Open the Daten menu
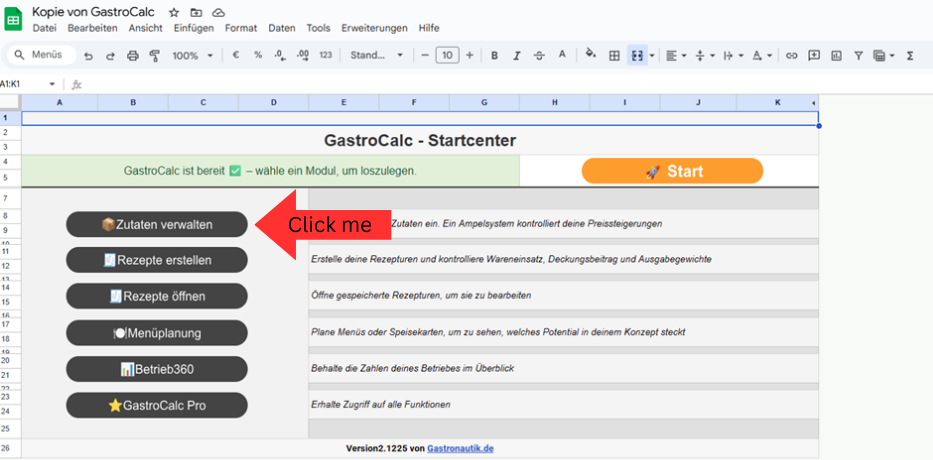 pos(281,28)
